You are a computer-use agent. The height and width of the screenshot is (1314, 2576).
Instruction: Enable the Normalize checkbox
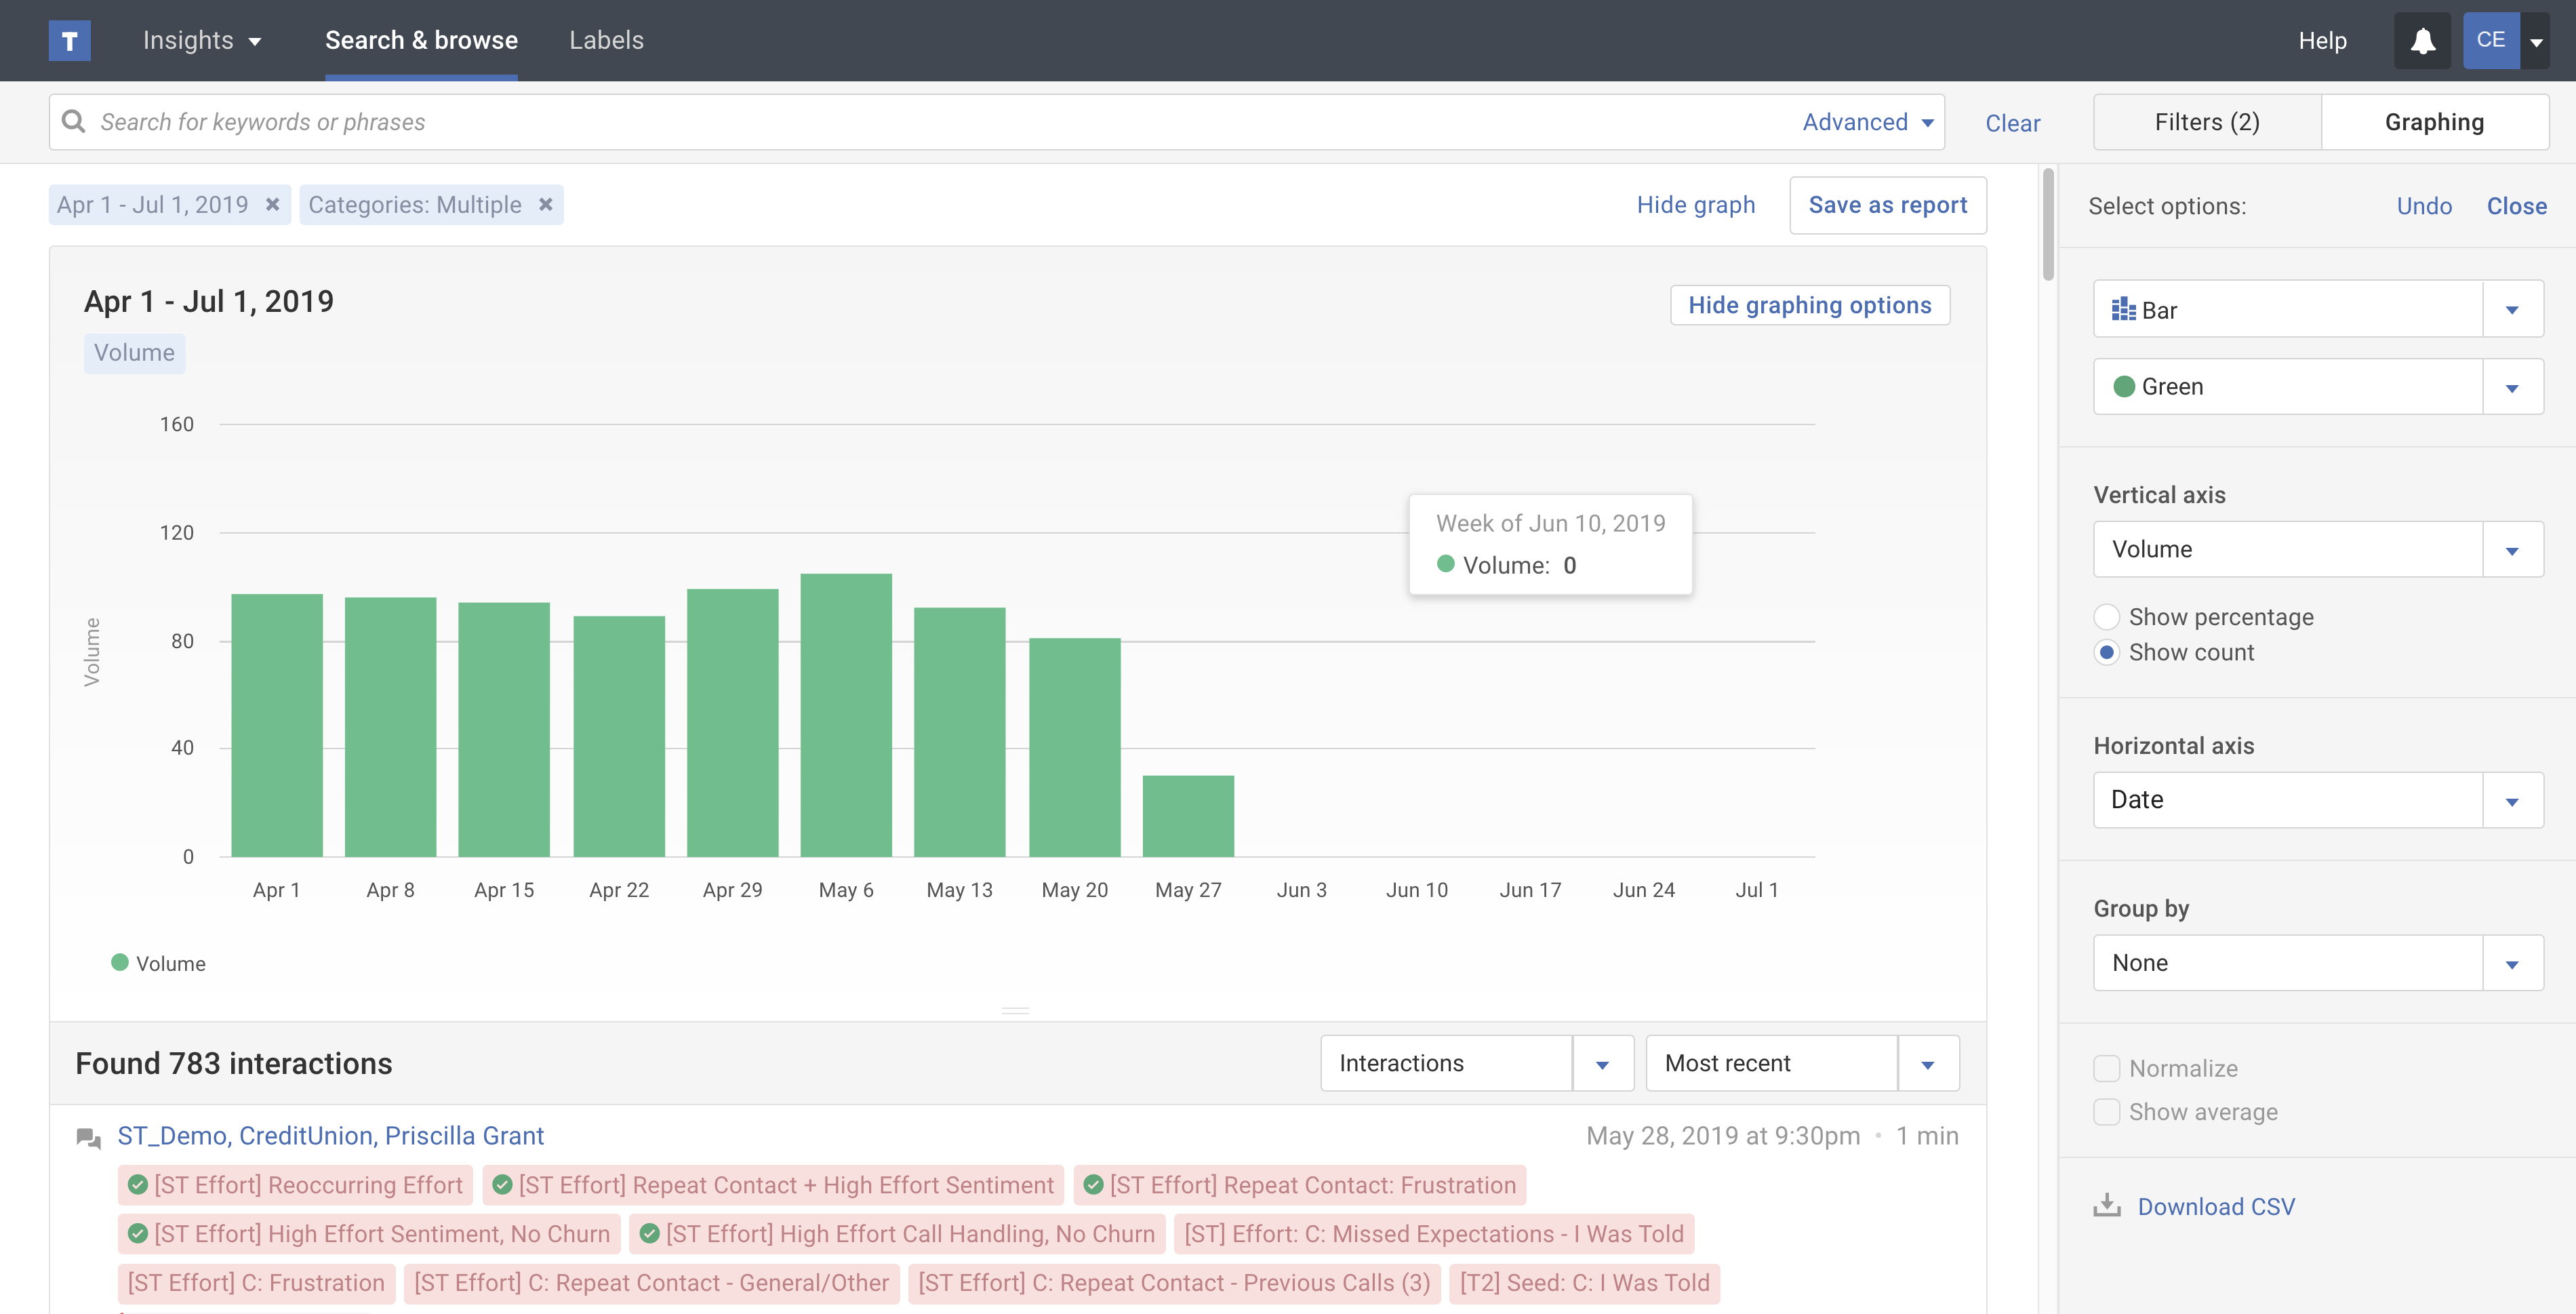[x=2106, y=1069]
